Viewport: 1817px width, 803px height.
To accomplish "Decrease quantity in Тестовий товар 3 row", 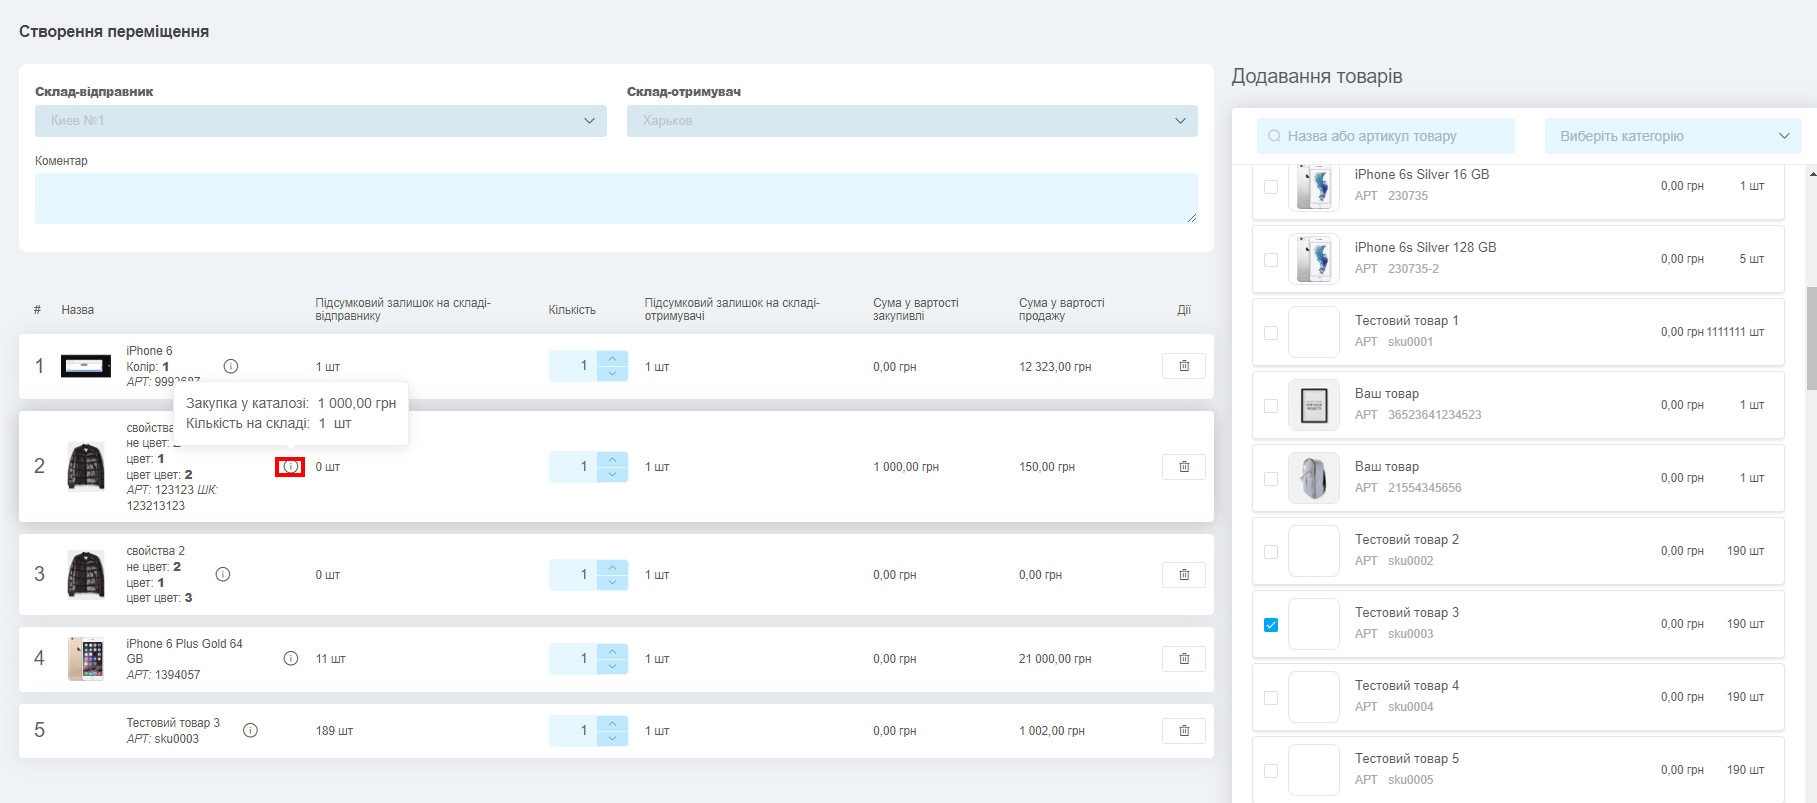I will pyautogui.click(x=612, y=739).
